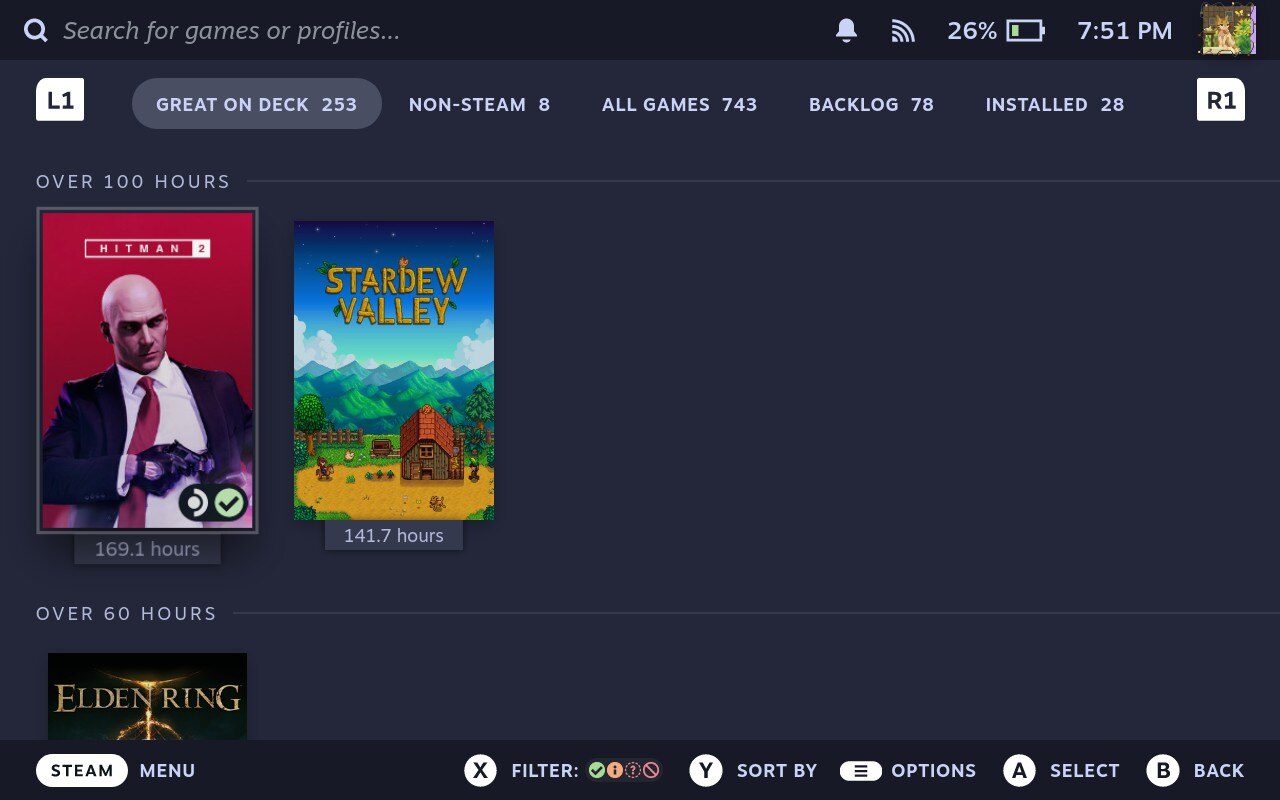Collapse the OVER 100 HOURS section
The image size is (1280, 800).
[133, 181]
